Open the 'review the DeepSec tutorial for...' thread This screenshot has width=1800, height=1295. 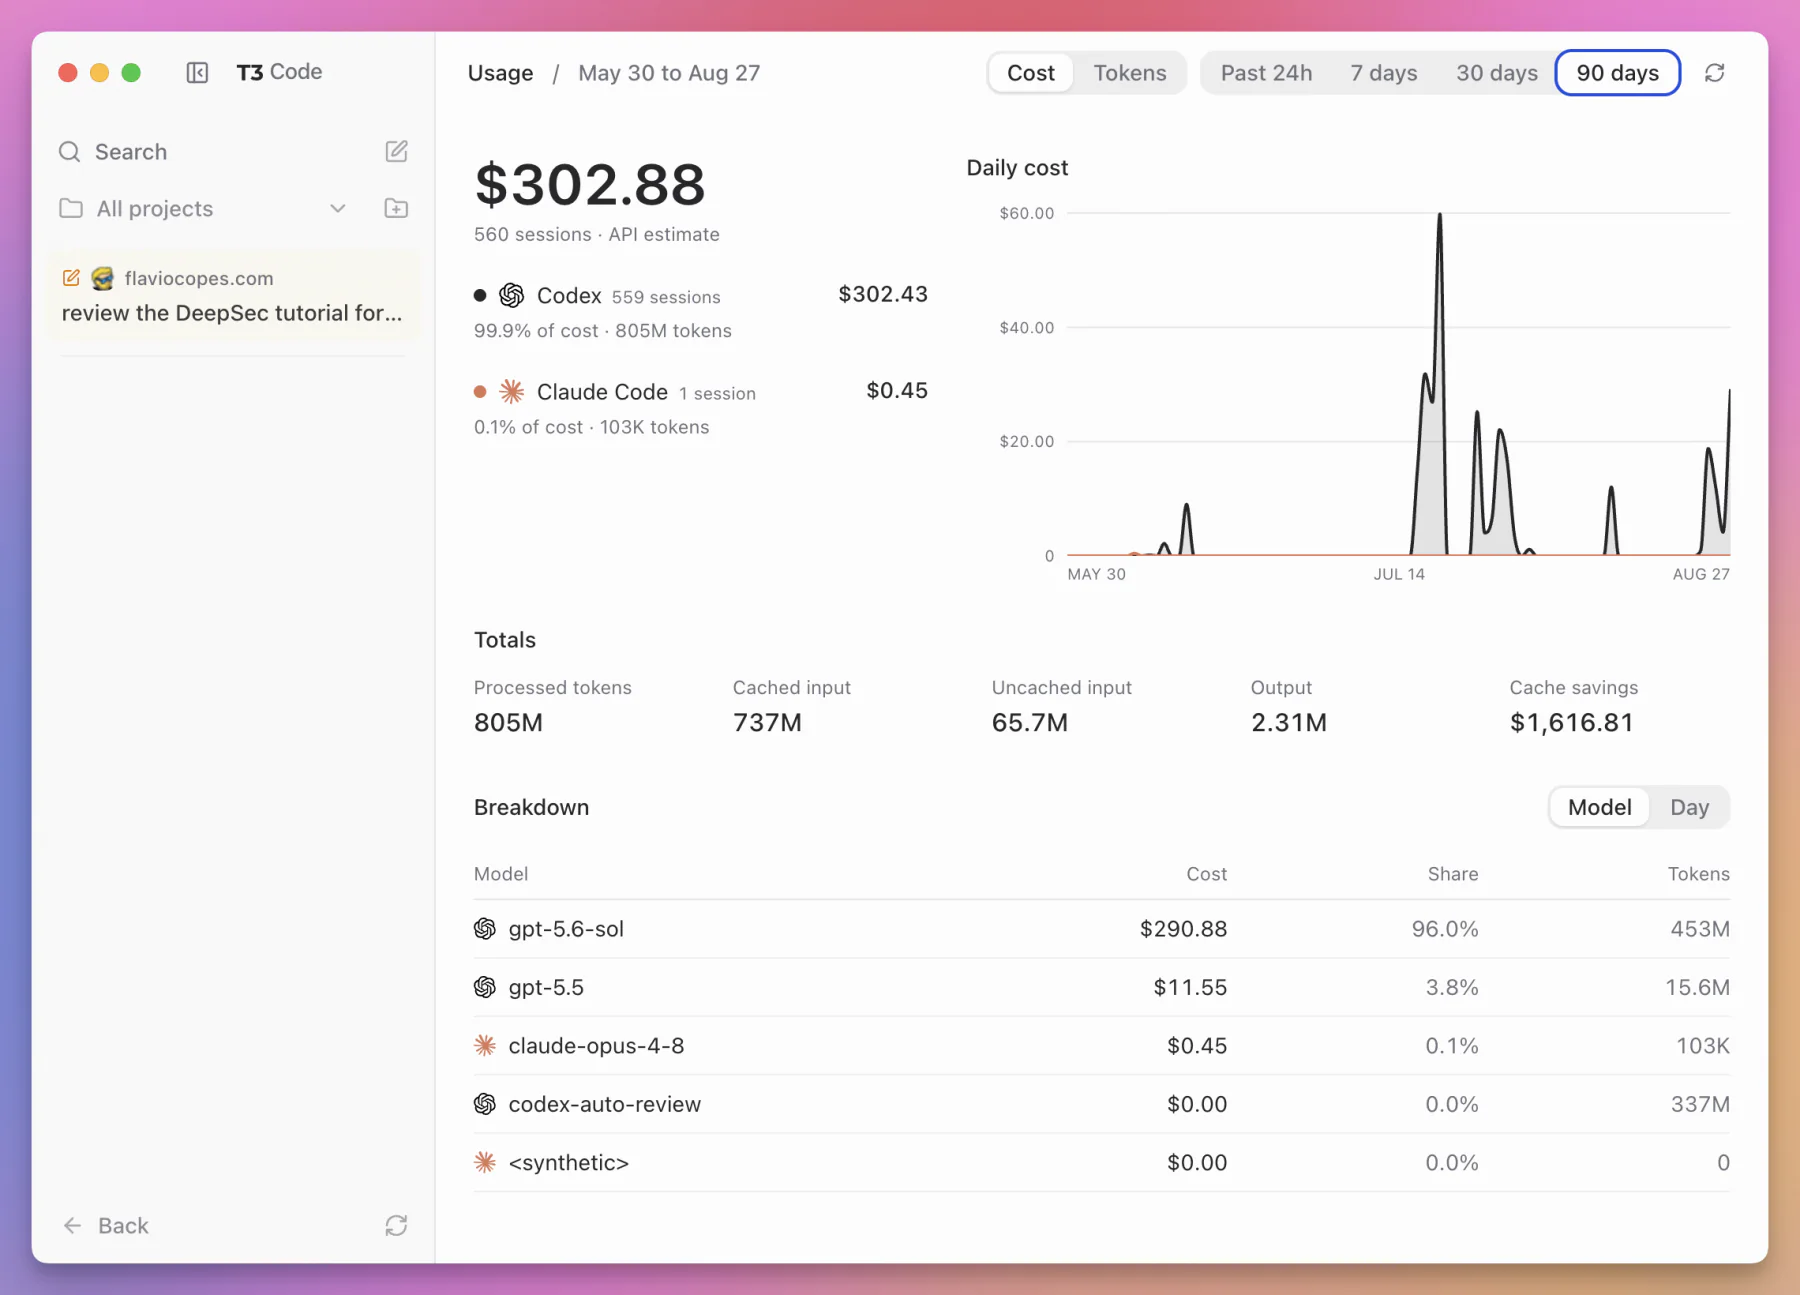tap(232, 296)
